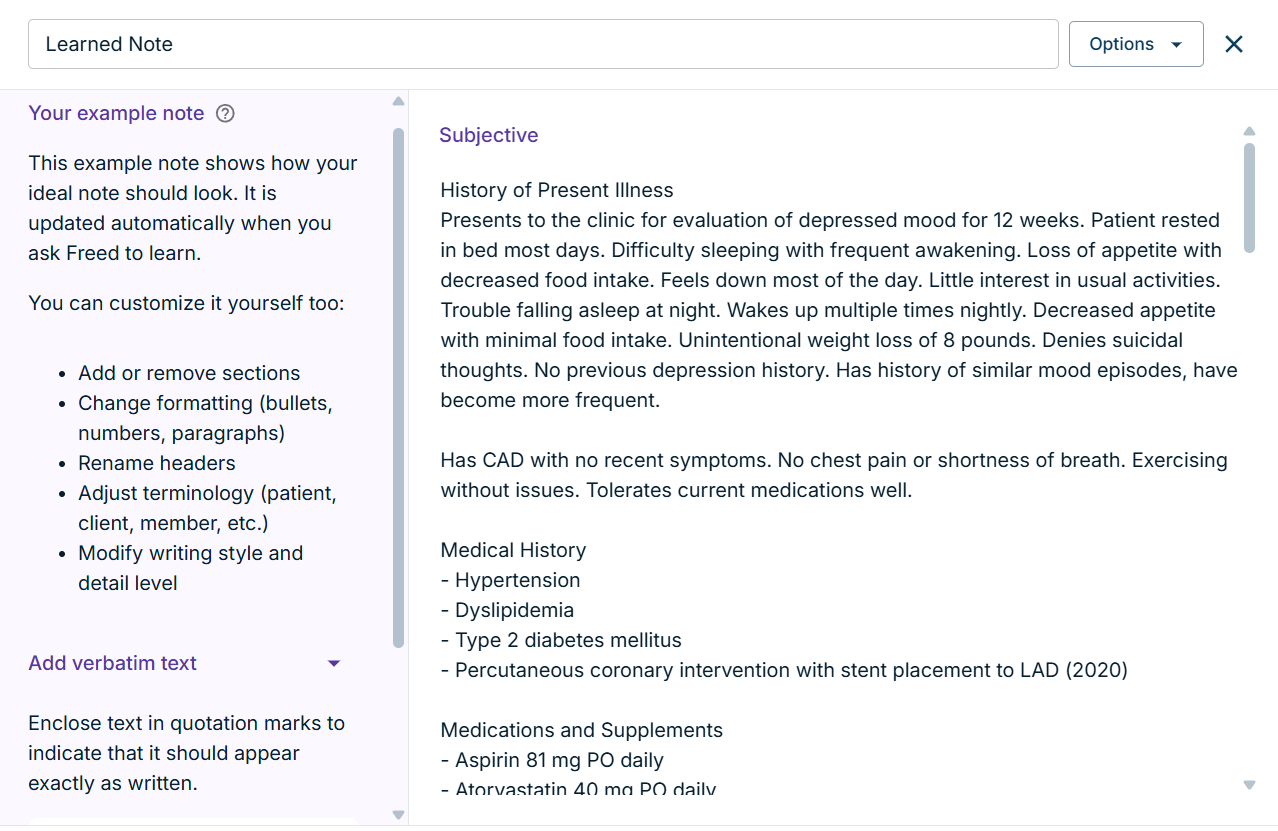Click the "History of Present Illness" heading

coord(556,189)
